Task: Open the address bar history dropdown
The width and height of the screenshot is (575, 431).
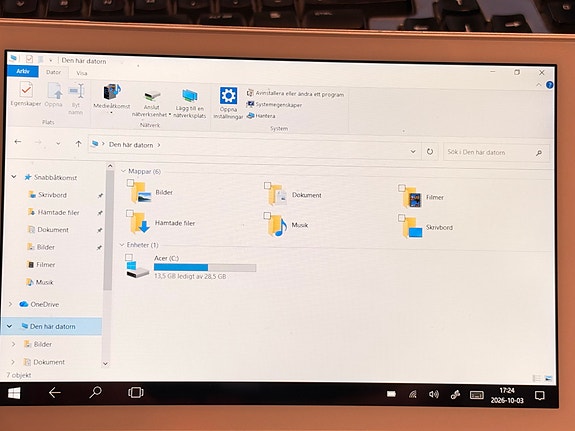Action: click(x=413, y=151)
